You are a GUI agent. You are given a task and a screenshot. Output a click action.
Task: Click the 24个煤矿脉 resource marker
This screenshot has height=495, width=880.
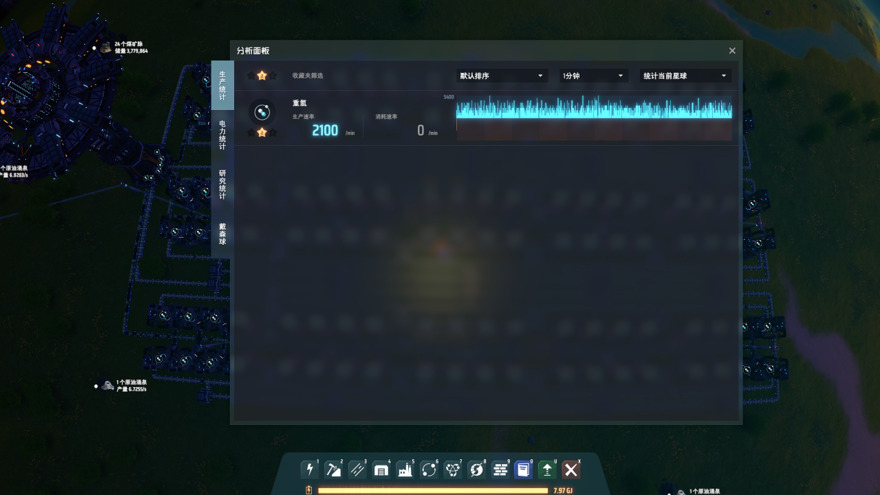(106, 47)
